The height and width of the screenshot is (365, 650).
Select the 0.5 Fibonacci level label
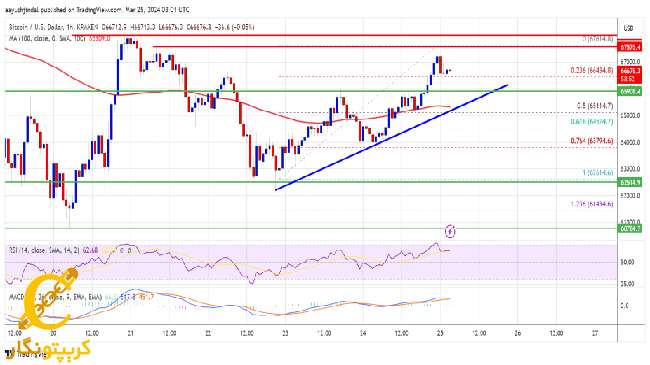click(594, 106)
